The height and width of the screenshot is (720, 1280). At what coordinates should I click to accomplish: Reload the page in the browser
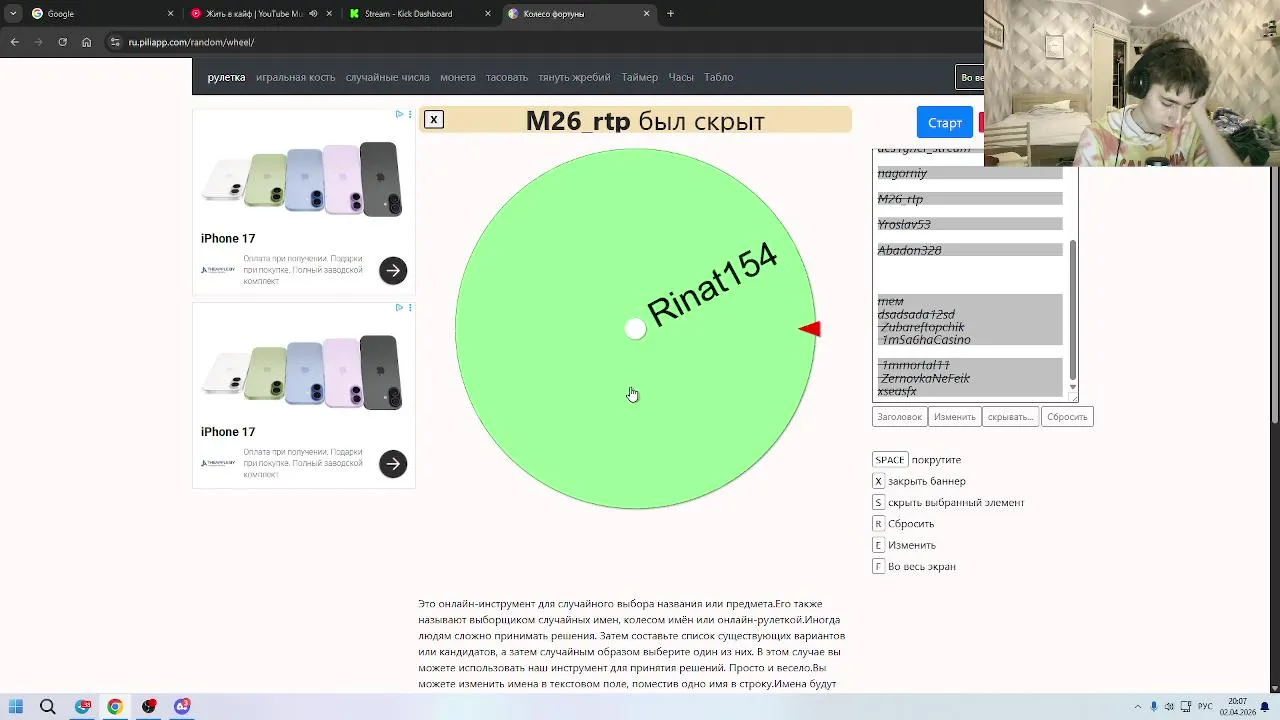63,42
